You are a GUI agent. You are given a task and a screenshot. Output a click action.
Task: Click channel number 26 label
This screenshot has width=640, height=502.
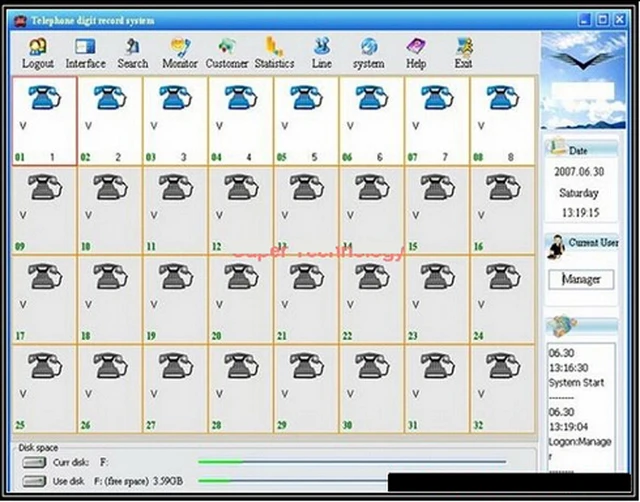coord(85,425)
